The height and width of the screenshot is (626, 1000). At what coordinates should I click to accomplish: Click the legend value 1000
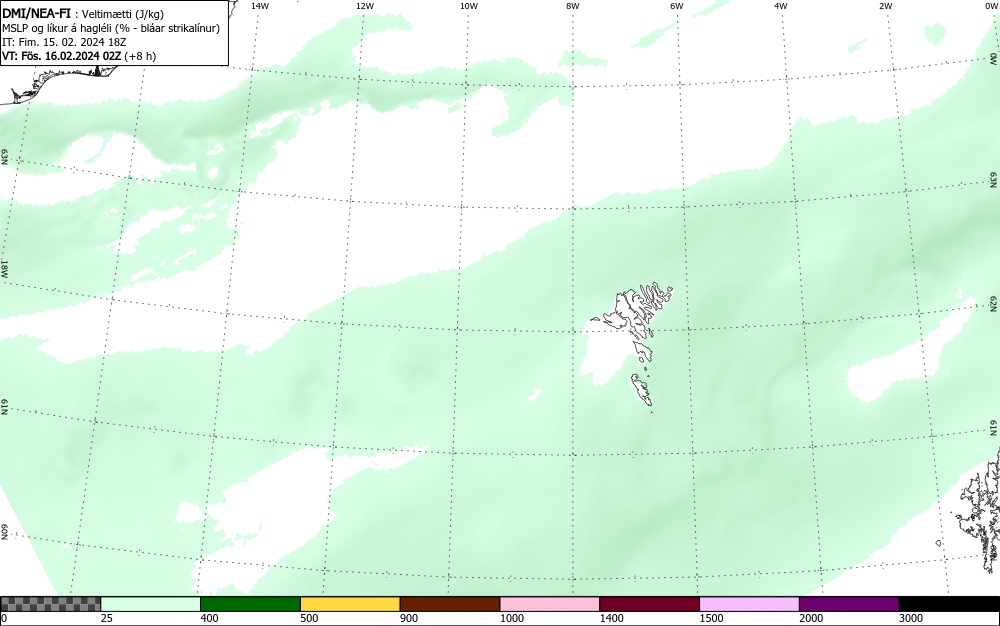pos(511,618)
